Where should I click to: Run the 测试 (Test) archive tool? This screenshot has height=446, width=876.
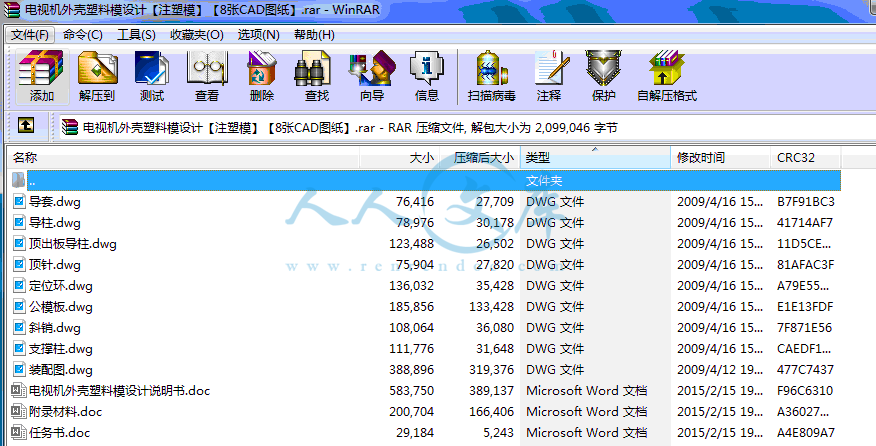coord(151,77)
